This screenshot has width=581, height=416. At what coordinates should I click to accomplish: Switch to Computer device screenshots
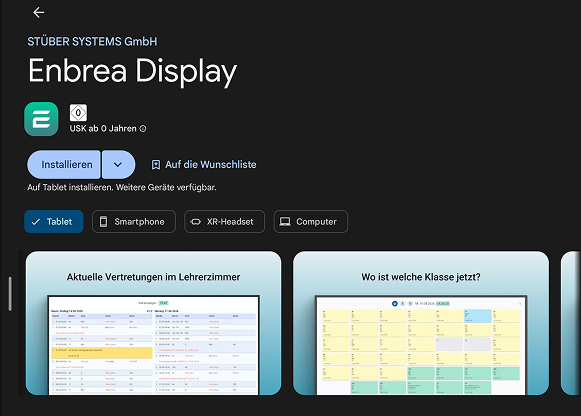click(311, 222)
